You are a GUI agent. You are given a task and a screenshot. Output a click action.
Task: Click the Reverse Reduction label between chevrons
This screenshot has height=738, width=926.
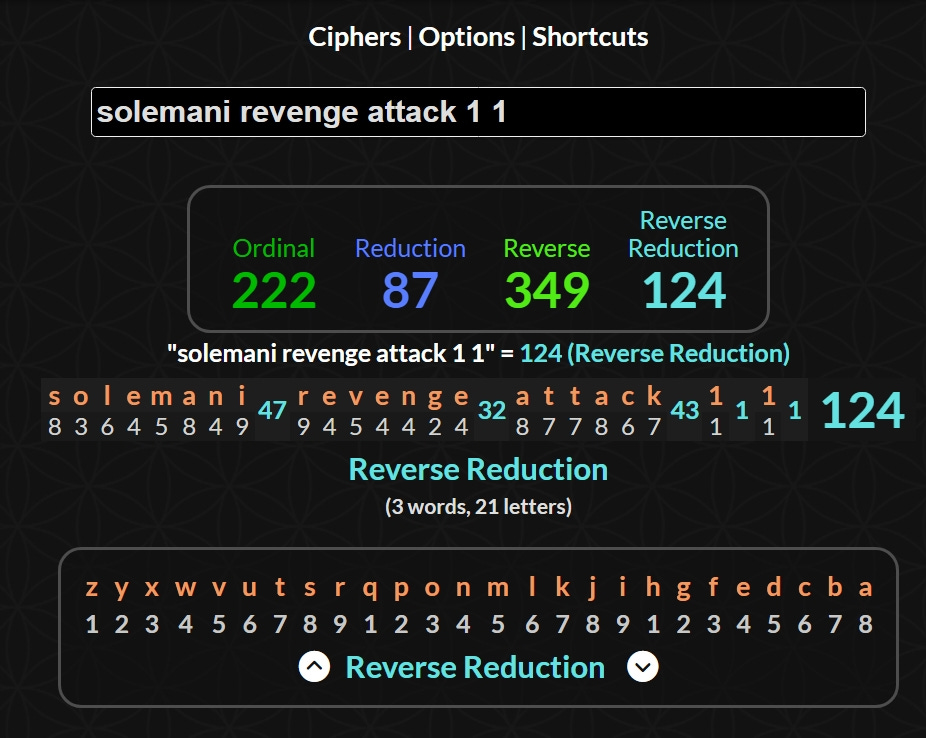[475, 668]
